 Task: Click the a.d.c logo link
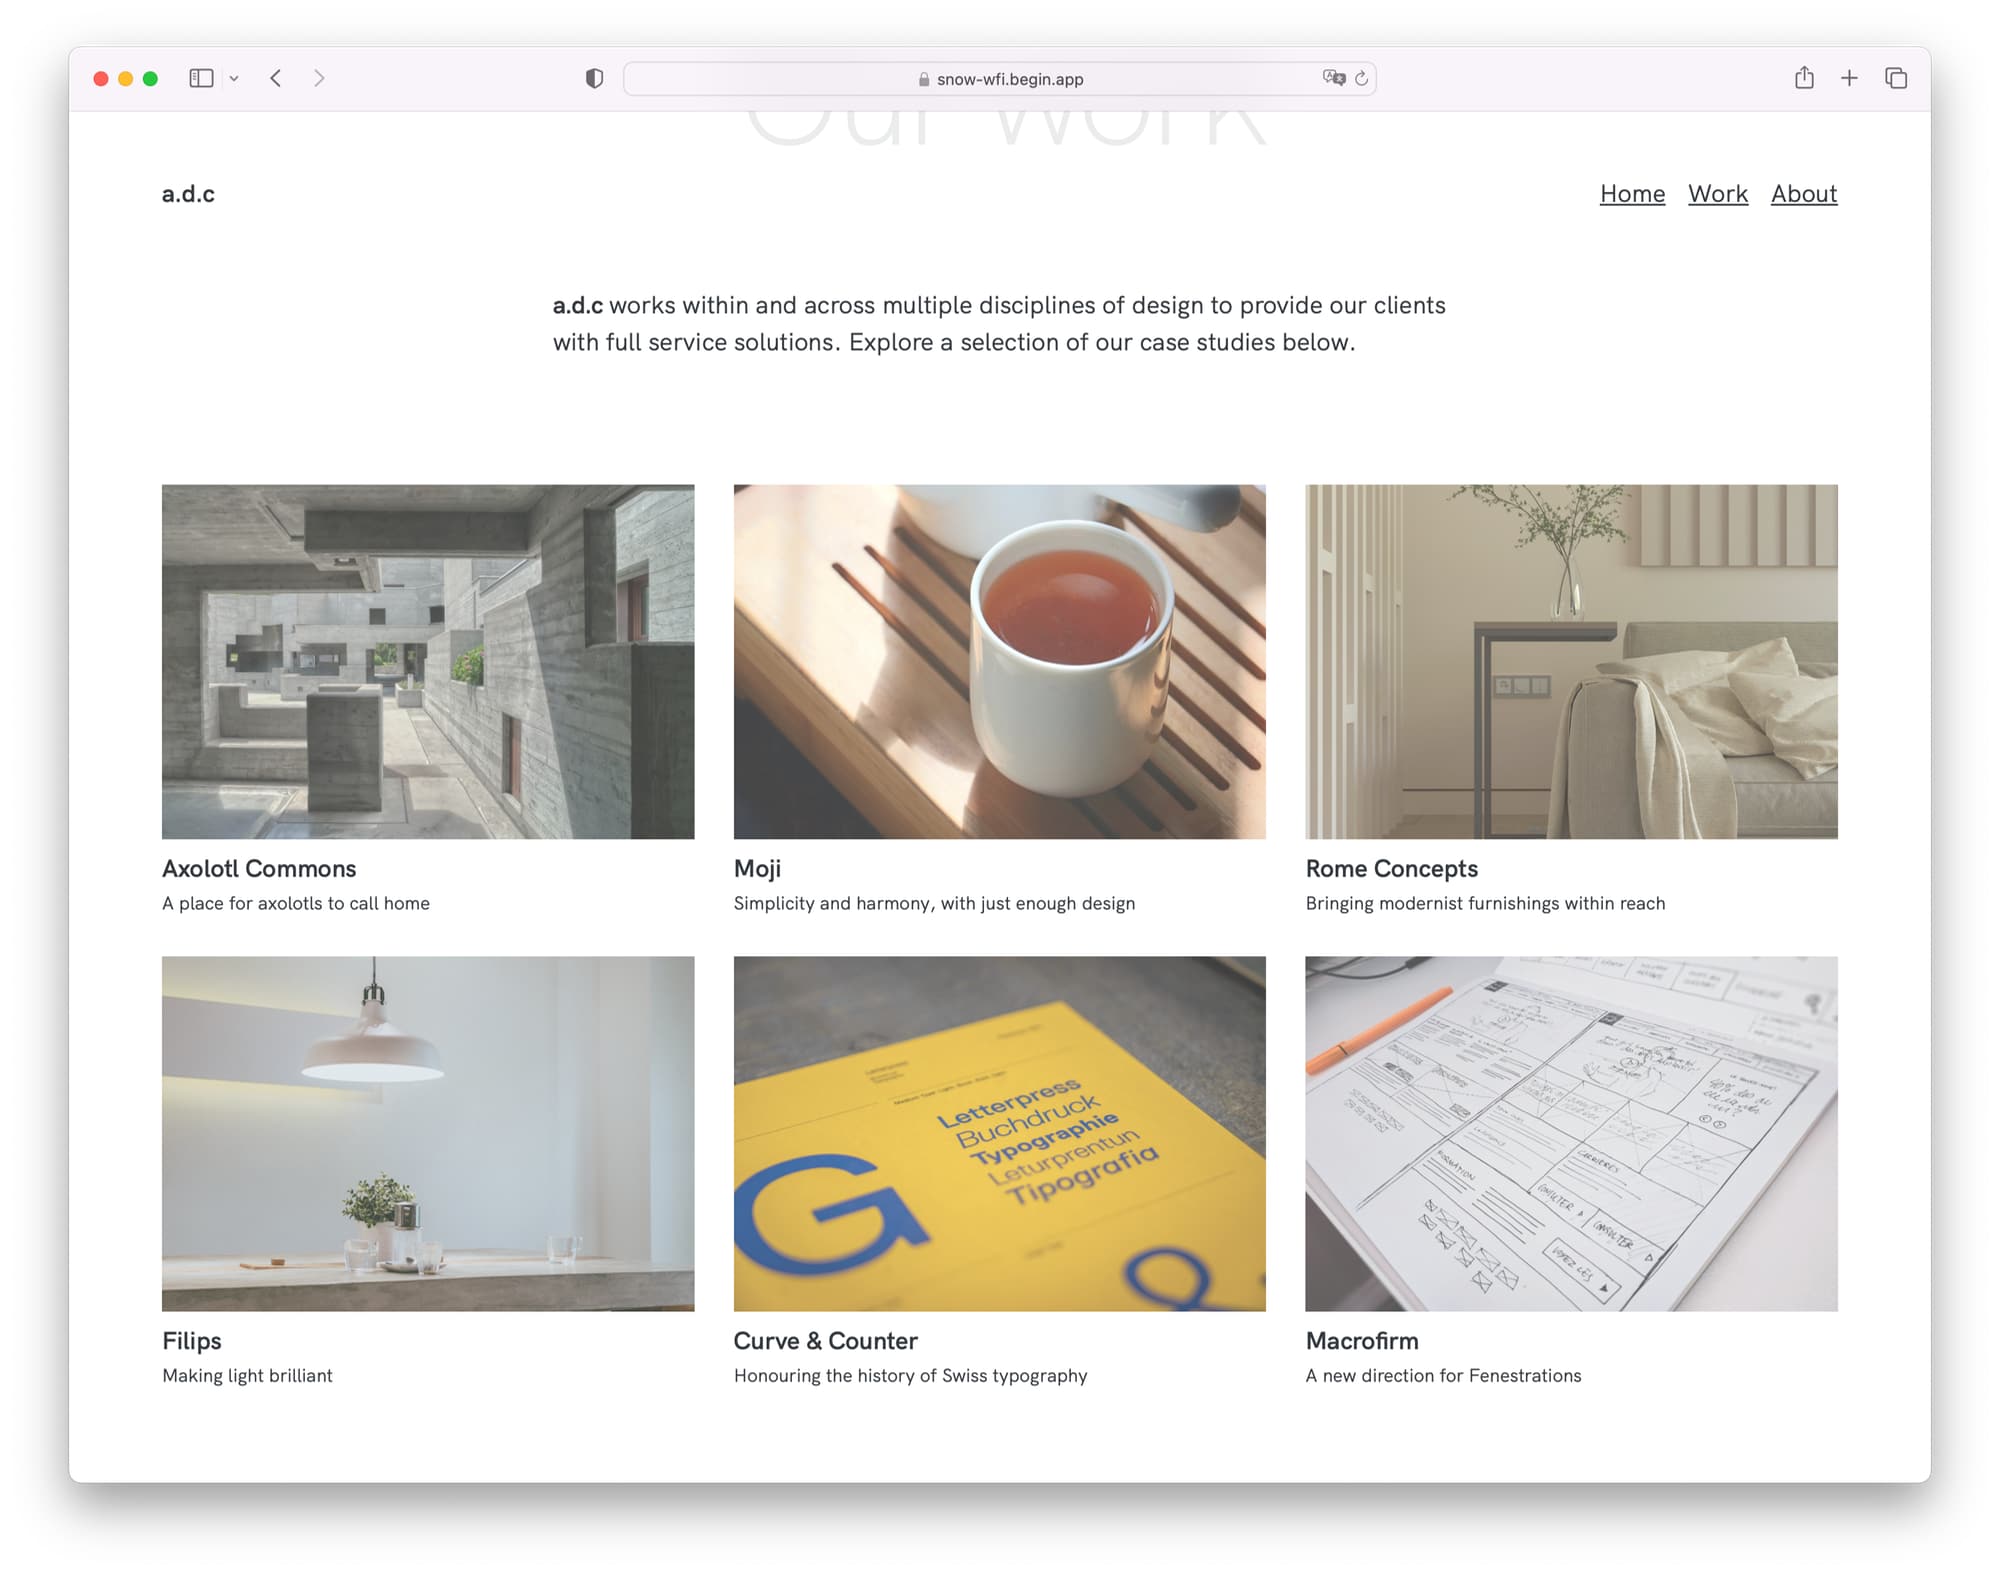tap(188, 195)
